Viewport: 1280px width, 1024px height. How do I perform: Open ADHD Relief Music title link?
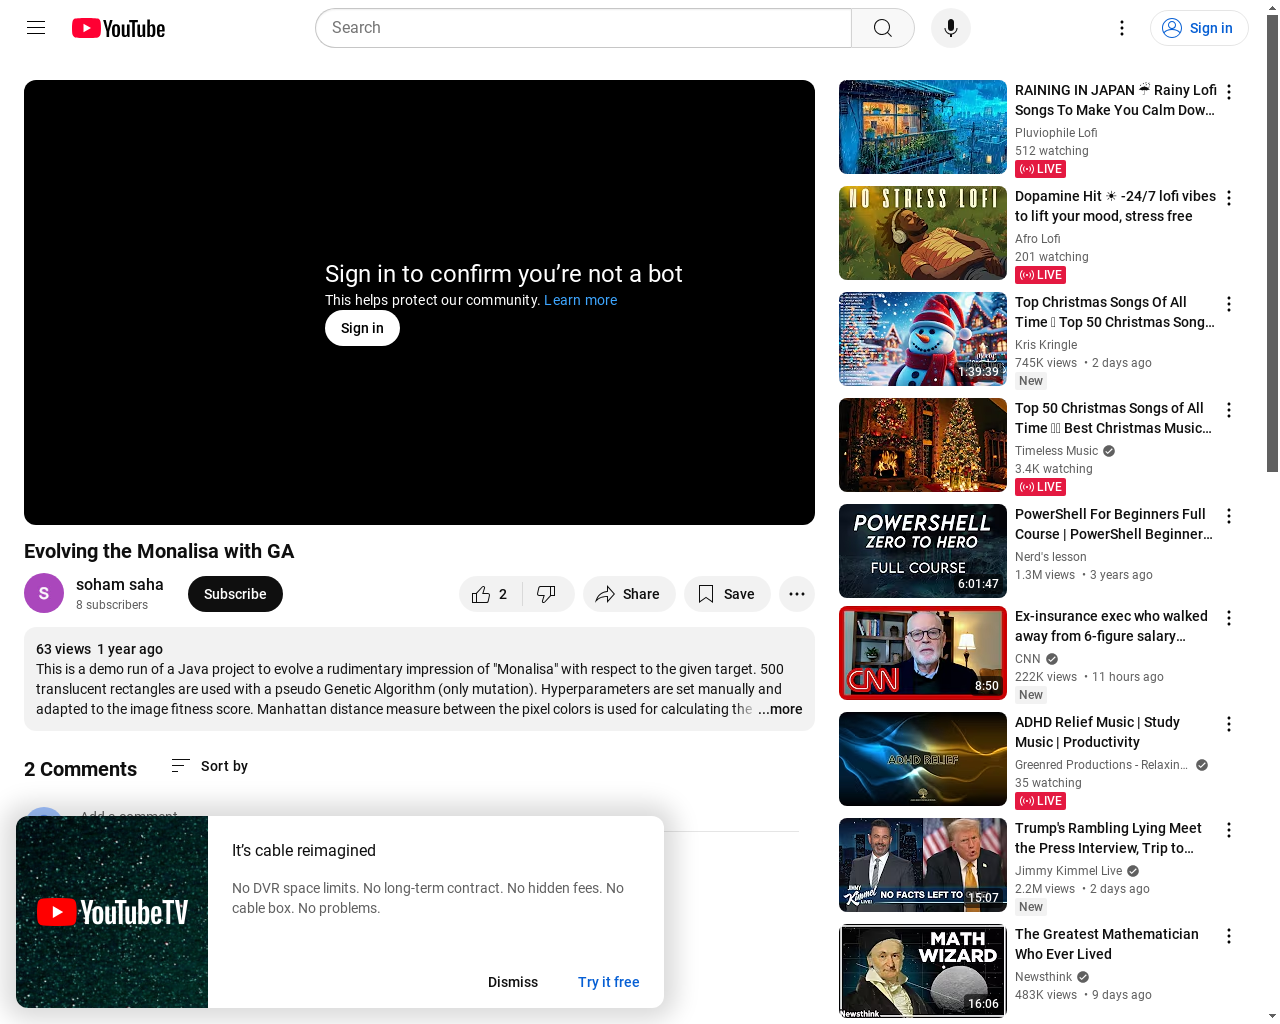1098,732
